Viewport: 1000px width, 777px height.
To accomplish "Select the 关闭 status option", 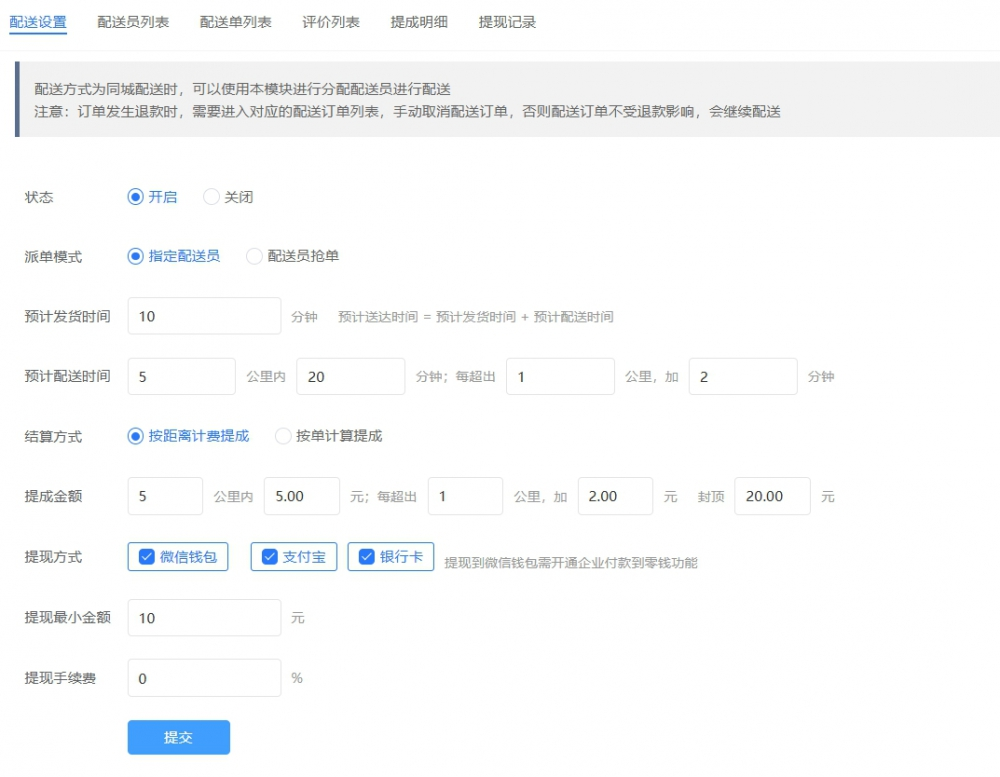I will pos(210,197).
